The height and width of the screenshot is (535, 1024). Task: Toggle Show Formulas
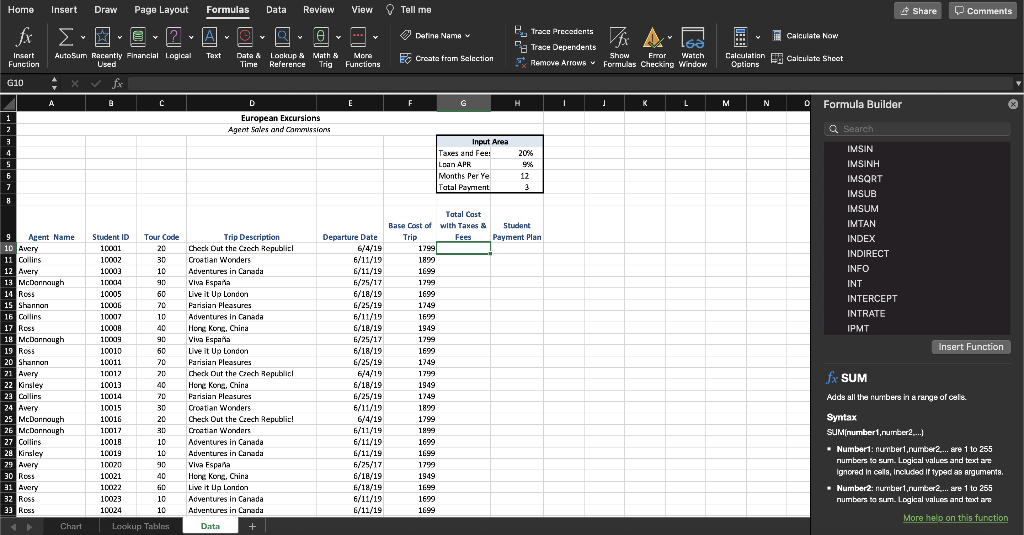click(618, 38)
